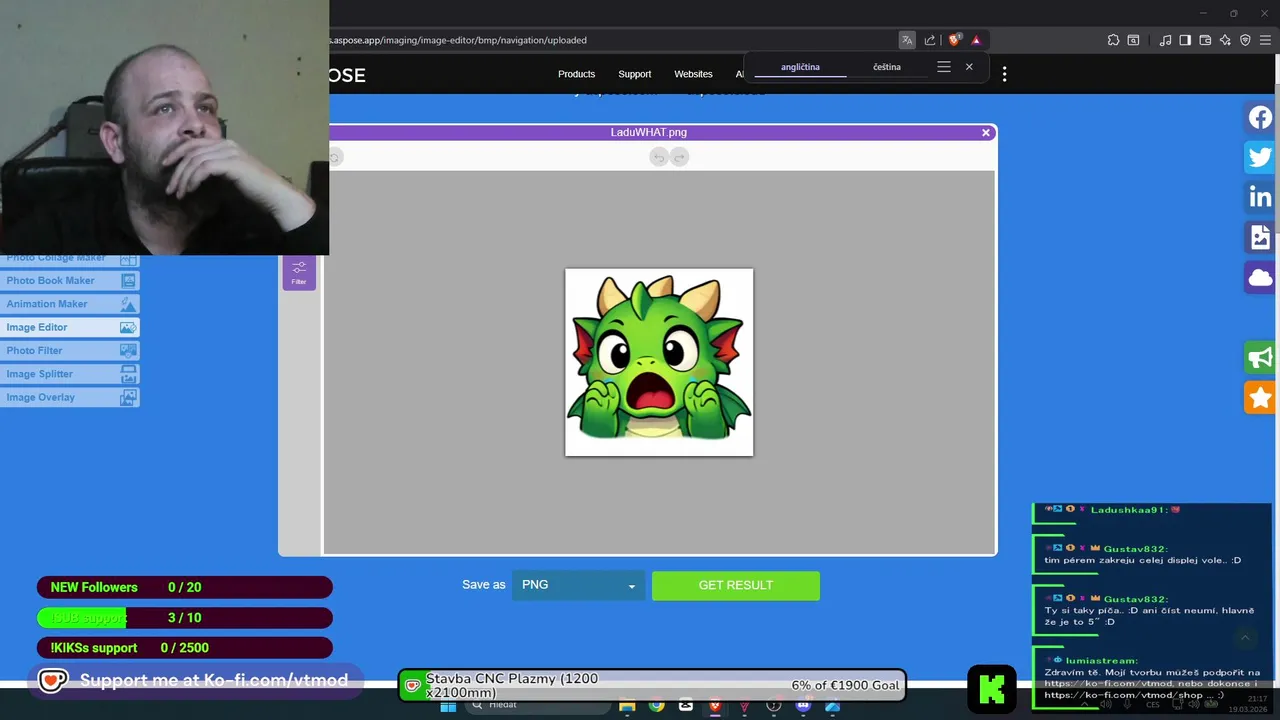The width and height of the screenshot is (1280, 720).
Task: Open the Filter tool in editor sidebar
Action: click(299, 272)
